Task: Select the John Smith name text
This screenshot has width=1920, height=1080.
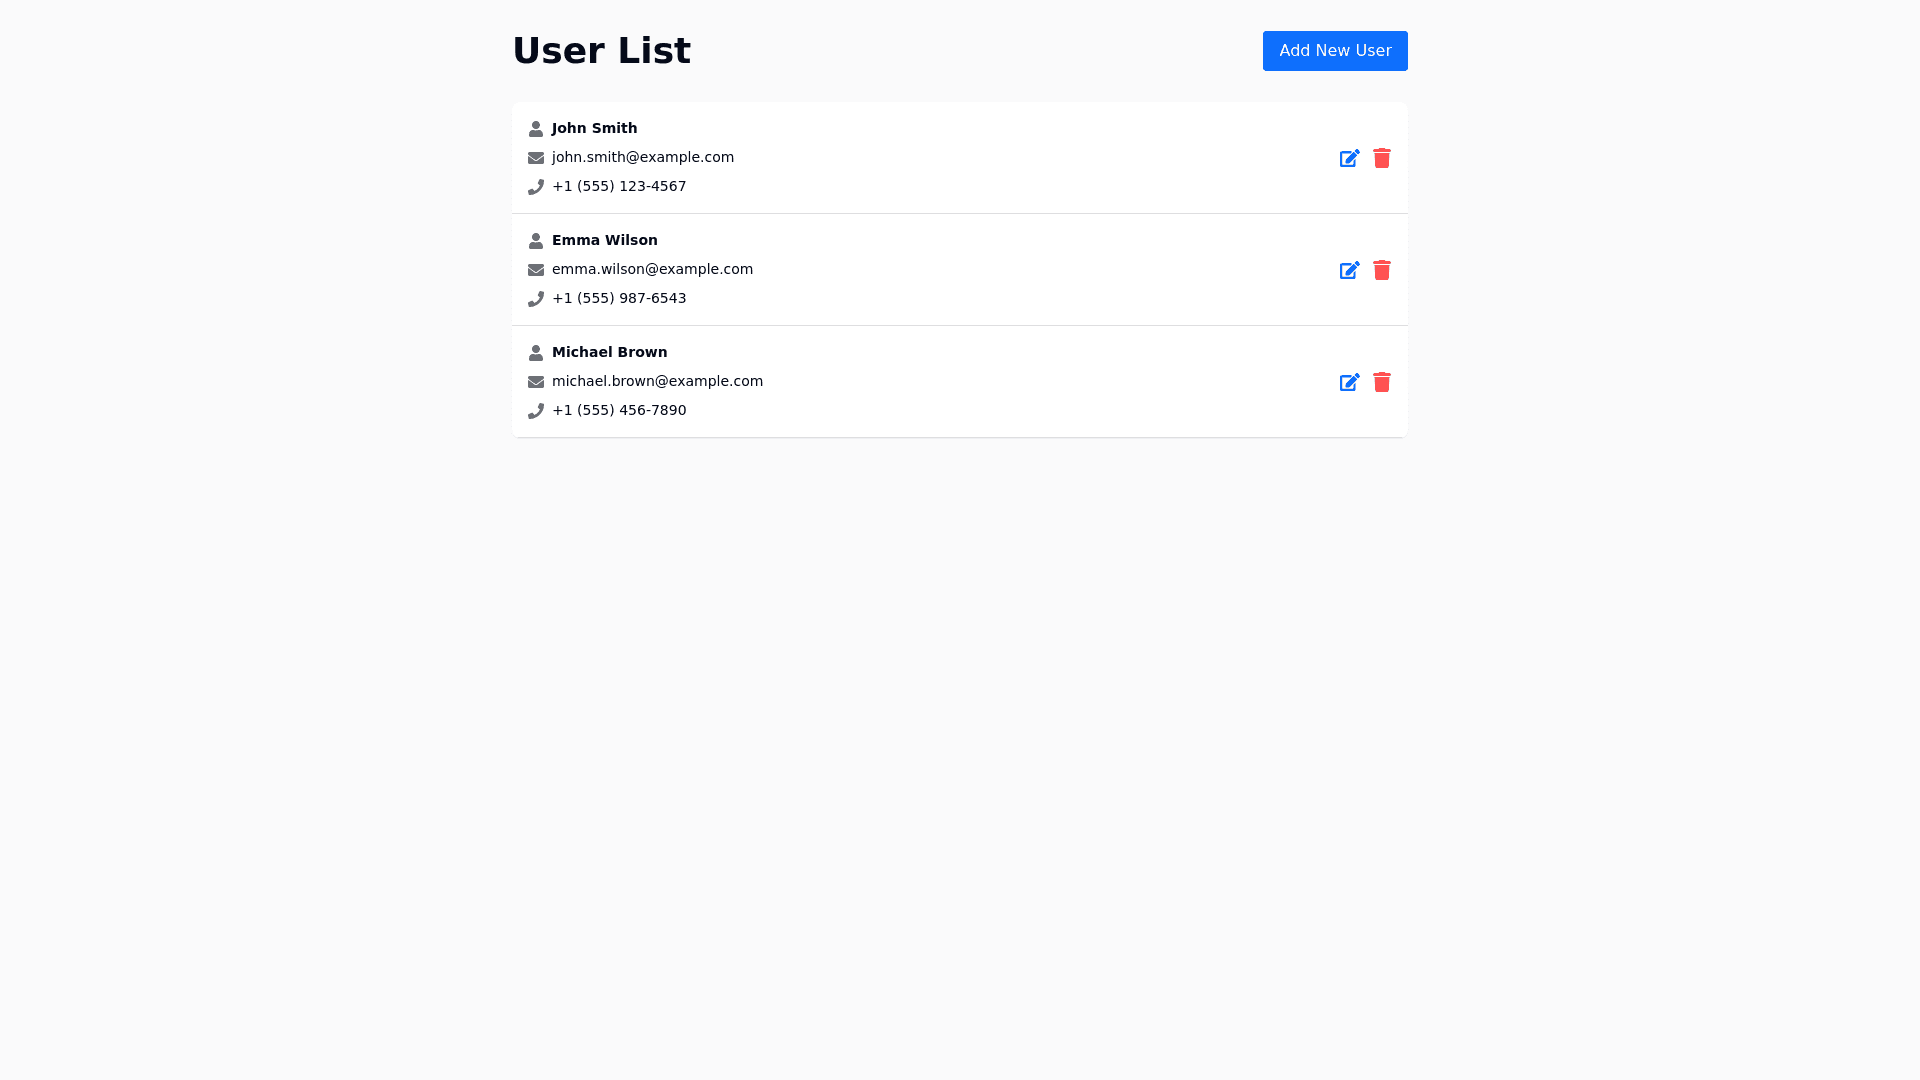Action: (x=594, y=128)
